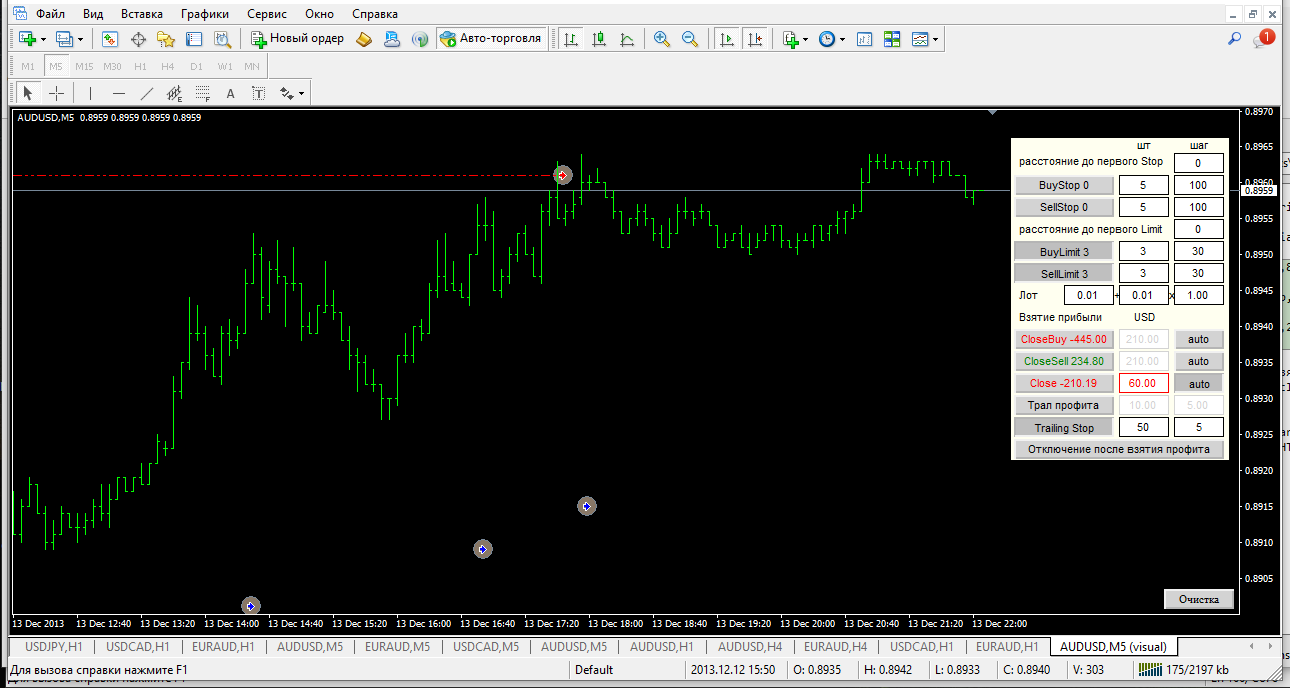This screenshot has width=1290, height=688.
Task: Select the Text Label tool
Action: (x=259, y=93)
